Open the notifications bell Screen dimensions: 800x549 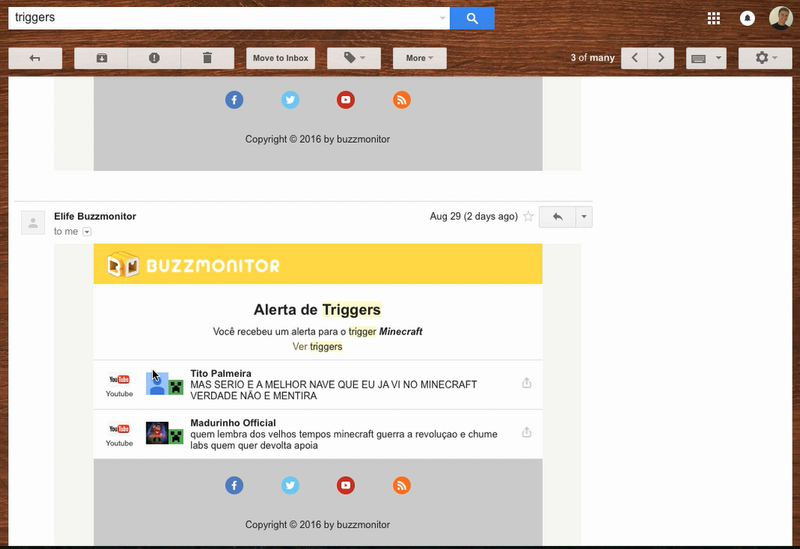pos(747,18)
